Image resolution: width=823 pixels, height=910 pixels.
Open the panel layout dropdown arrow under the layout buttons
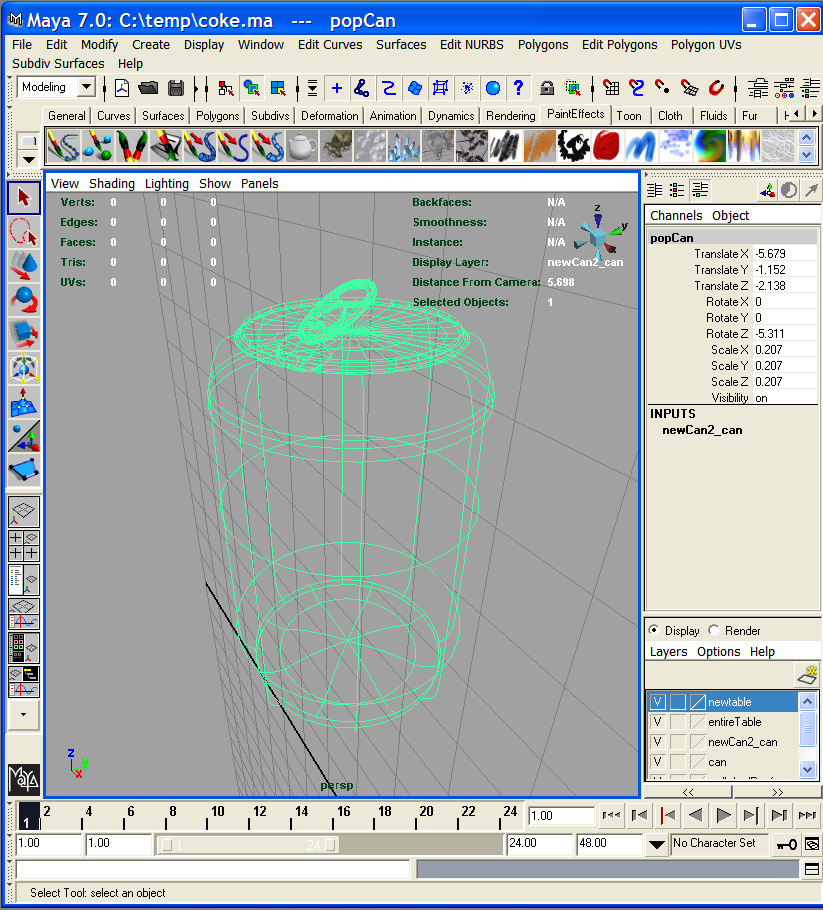coord(23,714)
